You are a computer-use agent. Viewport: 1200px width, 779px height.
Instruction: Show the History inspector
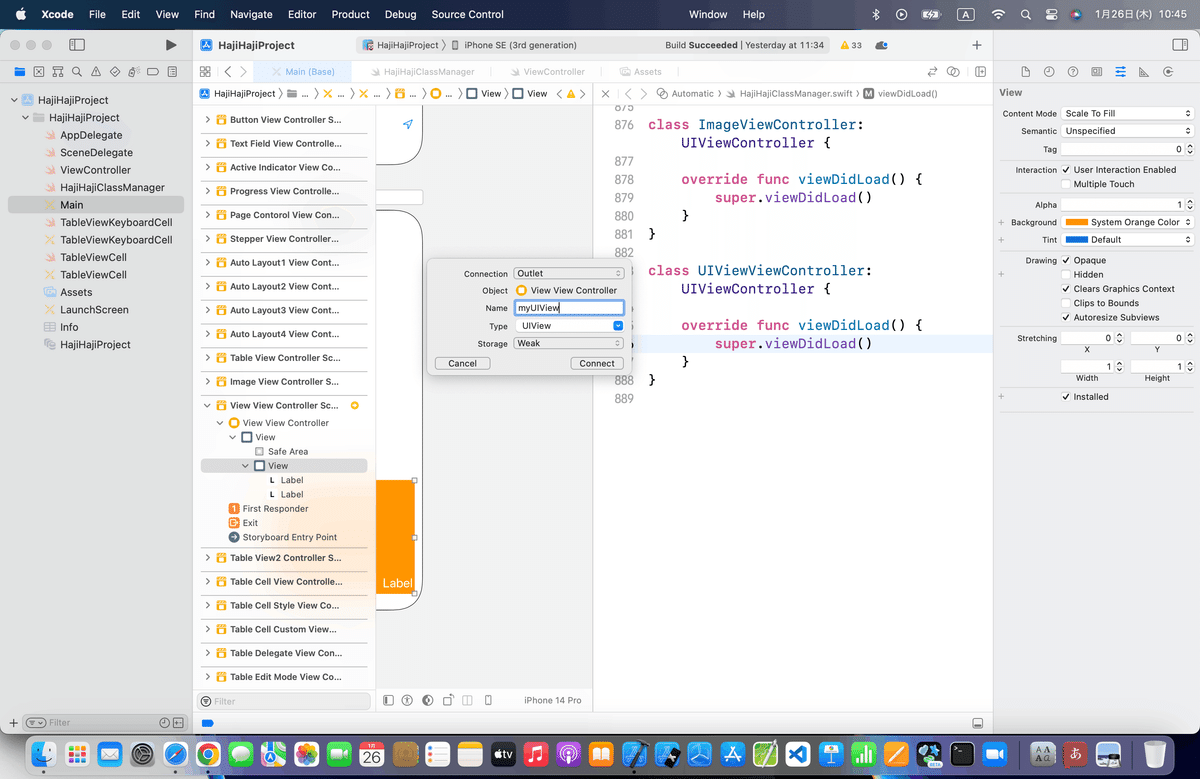click(x=1049, y=72)
